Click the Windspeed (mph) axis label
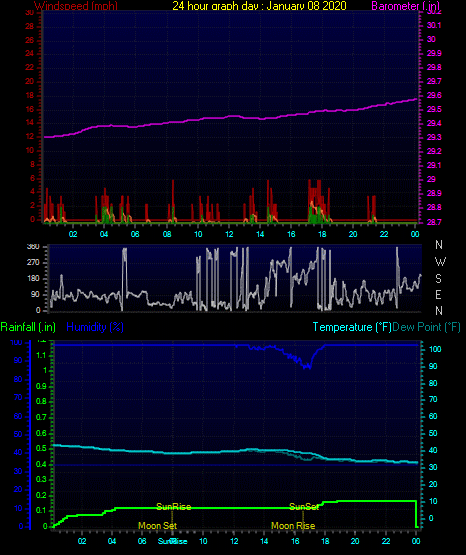This screenshot has height=555, width=466. [x=76, y=6]
